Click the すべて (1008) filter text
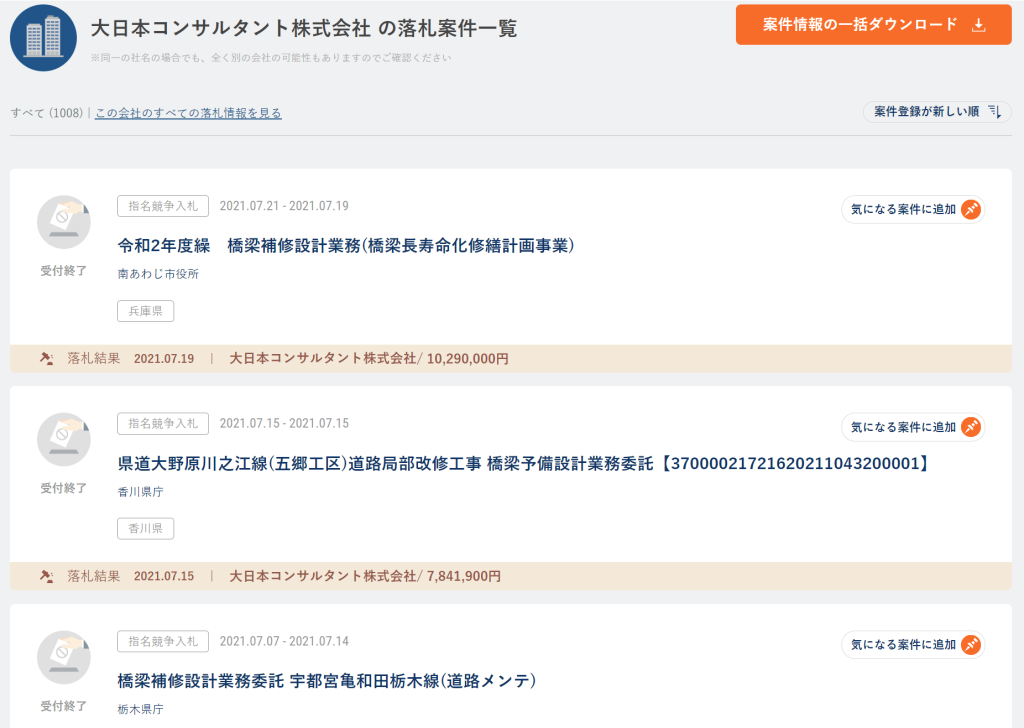1024x728 pixels. click(47, 113)
